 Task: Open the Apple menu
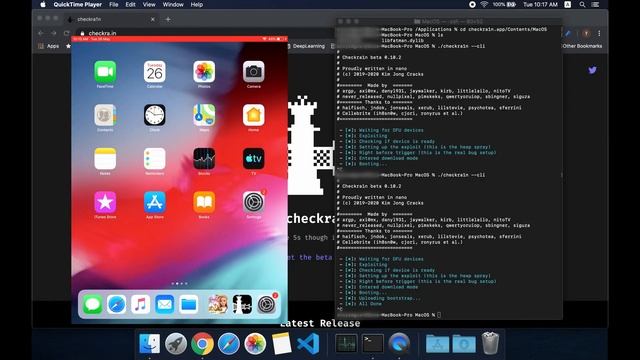click(x=43, y=4)
